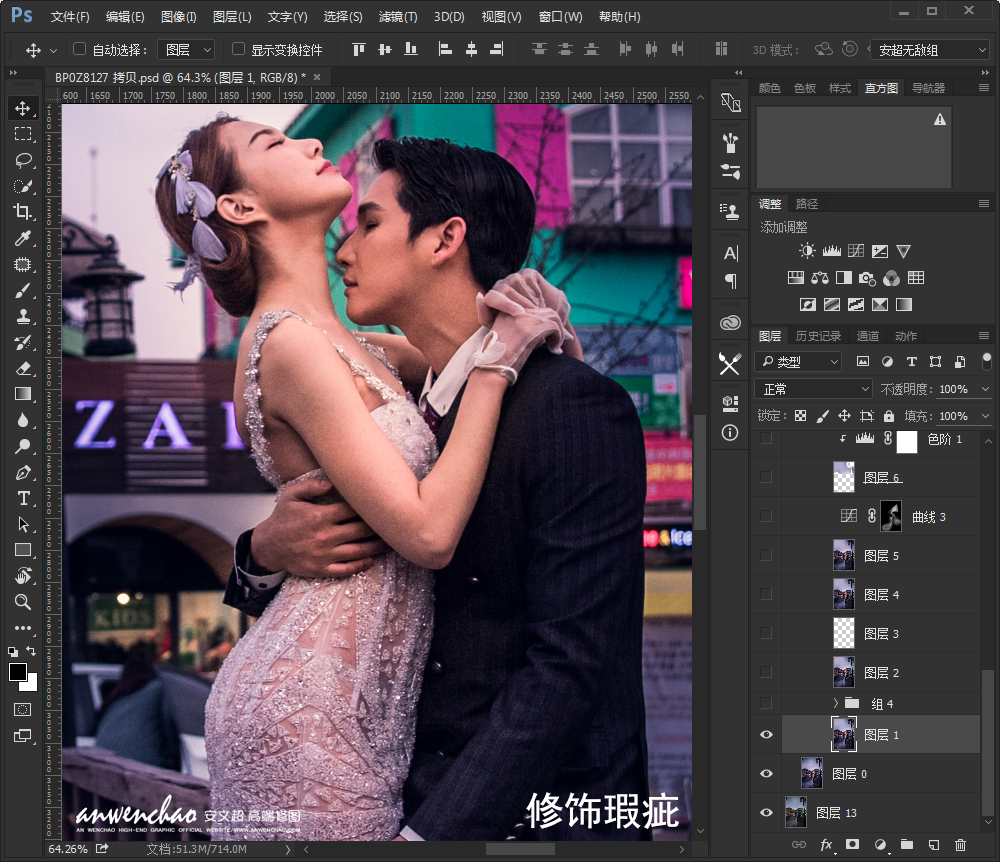The height and width of the screenshot is (862, 1000).
Task: Click the horizontal canvas scrollbar thumb
Action: [x=520, y=849]
